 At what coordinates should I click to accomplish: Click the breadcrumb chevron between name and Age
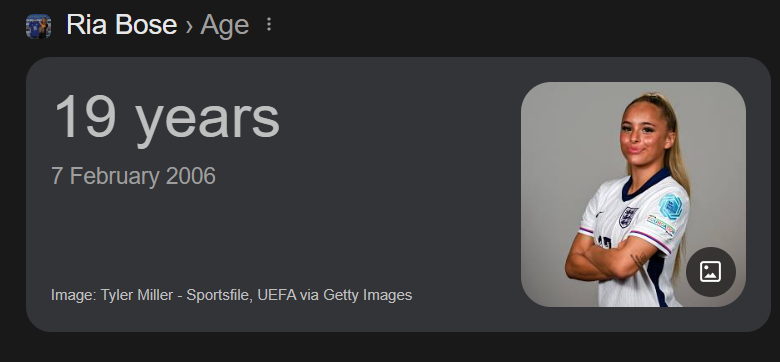189,26
